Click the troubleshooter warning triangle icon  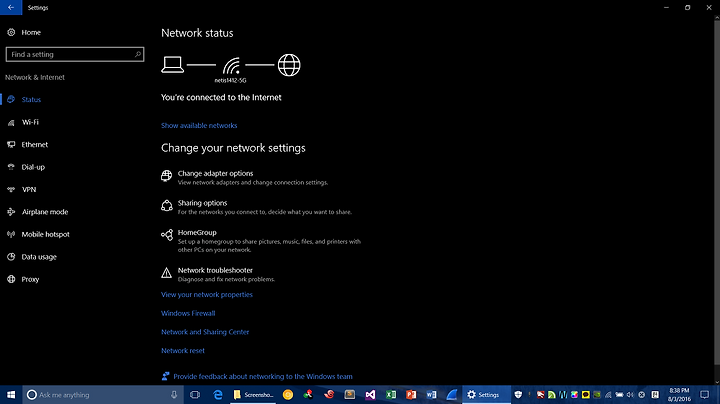[x=166, y=273]
